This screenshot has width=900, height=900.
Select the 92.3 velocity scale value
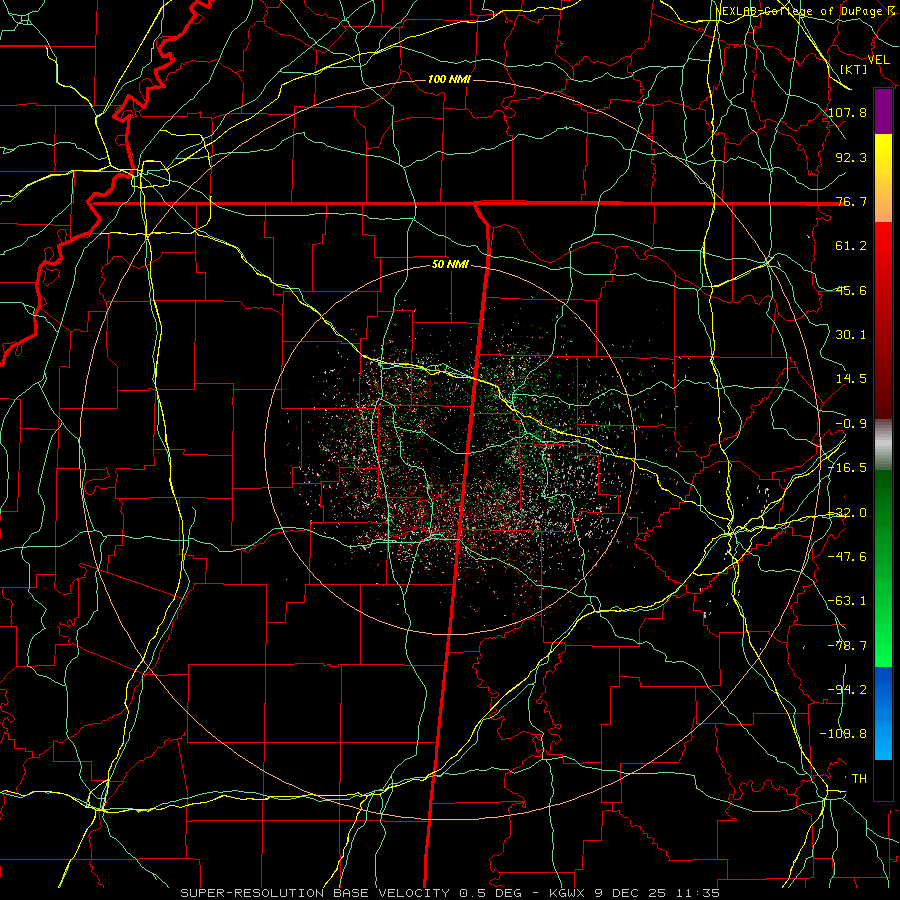(851, 157)
